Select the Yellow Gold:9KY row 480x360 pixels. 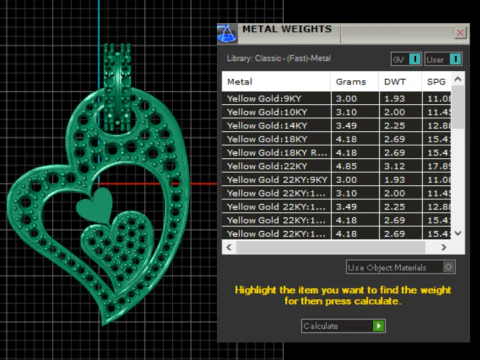pyautogui.click(x=336, y=99)
